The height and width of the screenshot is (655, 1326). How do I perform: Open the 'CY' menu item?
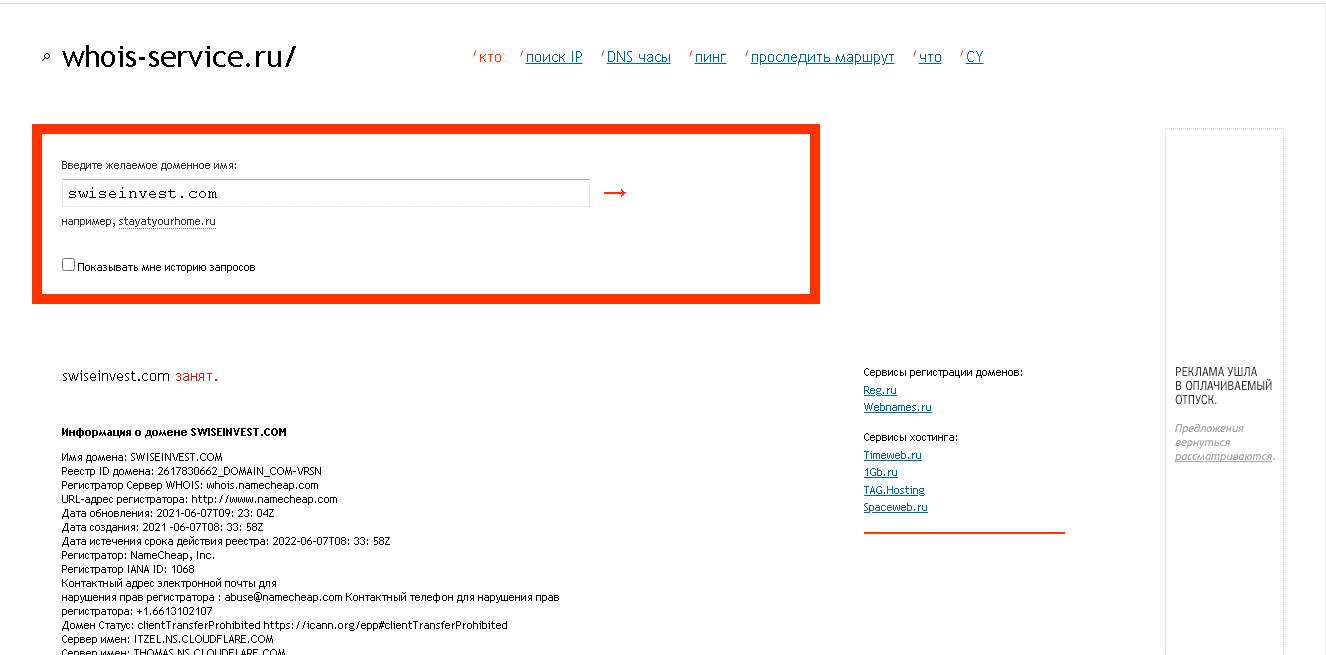click(974, 58)
